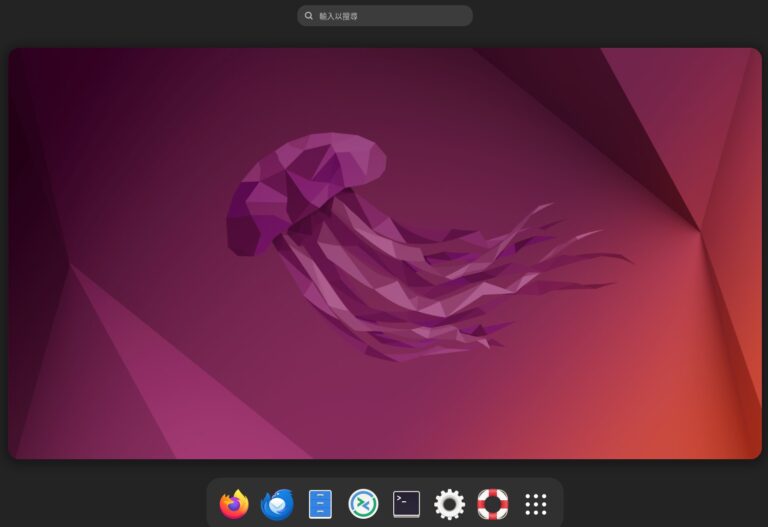The height and width of the screenshot is (527, 768).
Task: Click the magnifier icon in search bar
Action: point(309,16)
